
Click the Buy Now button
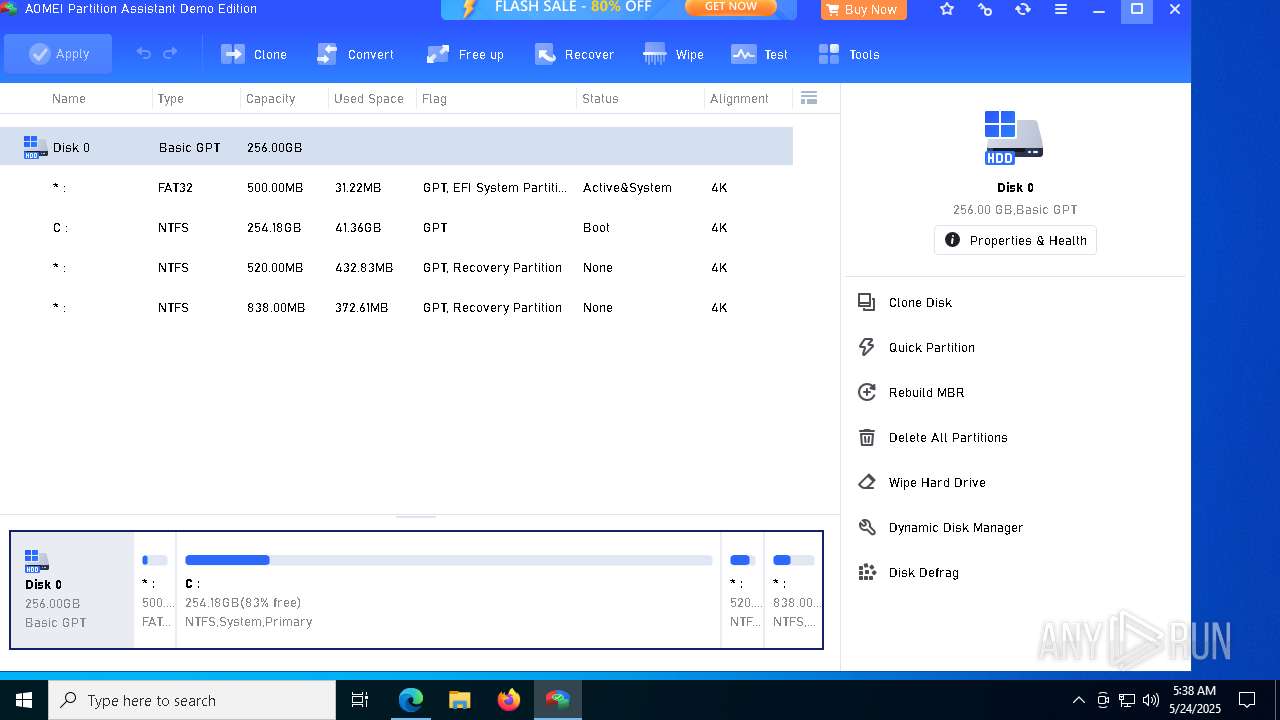click(x=863, y=10)
